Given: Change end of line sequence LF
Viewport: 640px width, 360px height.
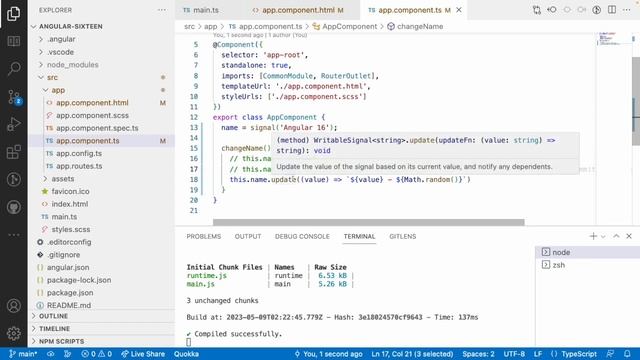Looking at the screenshot, I should click(x=538, y=354).
